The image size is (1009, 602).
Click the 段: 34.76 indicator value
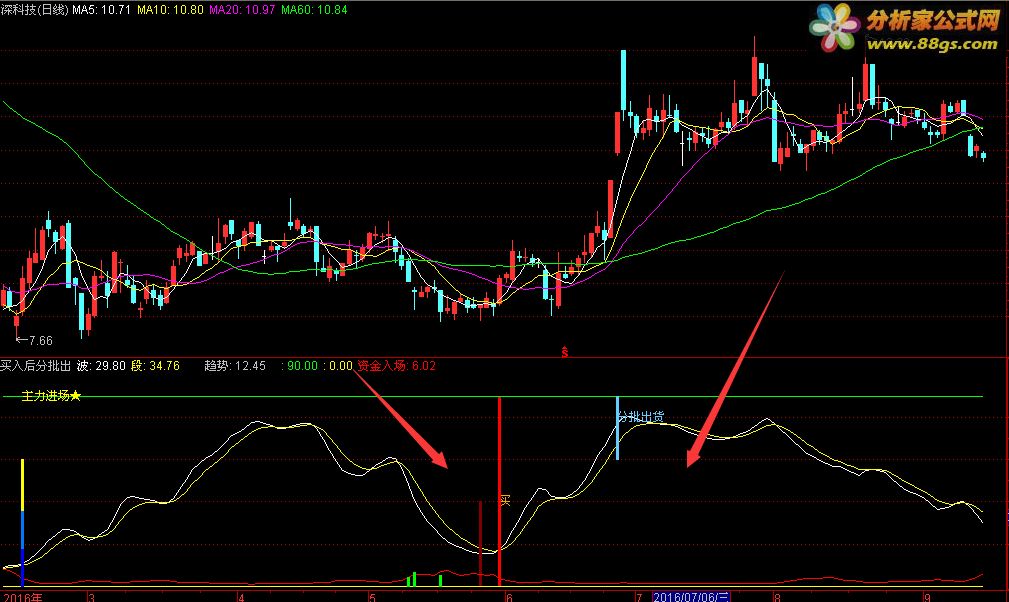155,366
